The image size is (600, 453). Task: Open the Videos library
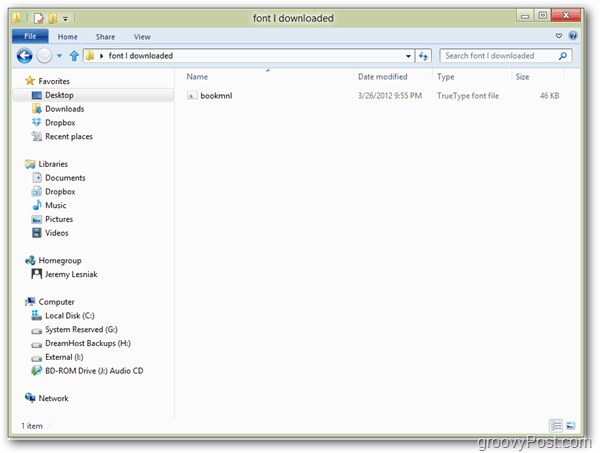coord(57,233)
